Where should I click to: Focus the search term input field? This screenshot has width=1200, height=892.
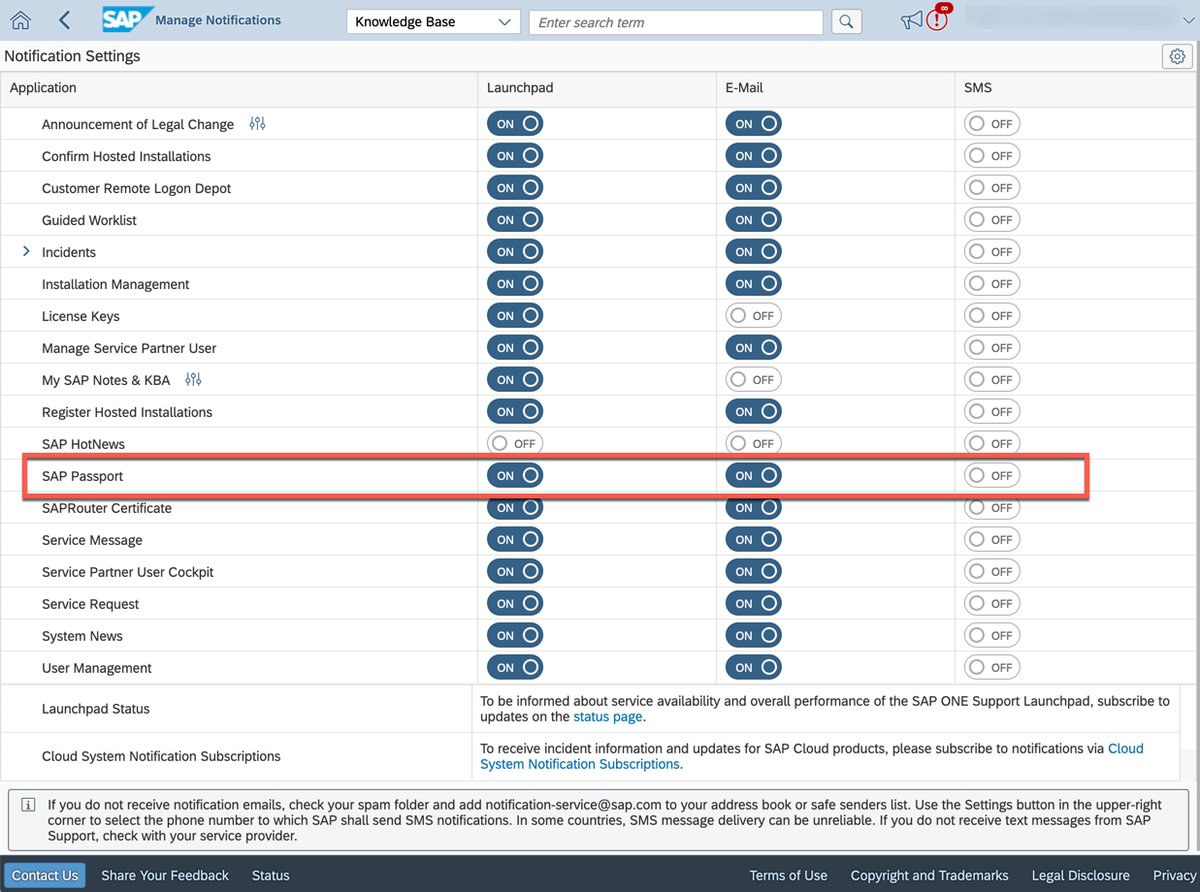pos(676,22)
